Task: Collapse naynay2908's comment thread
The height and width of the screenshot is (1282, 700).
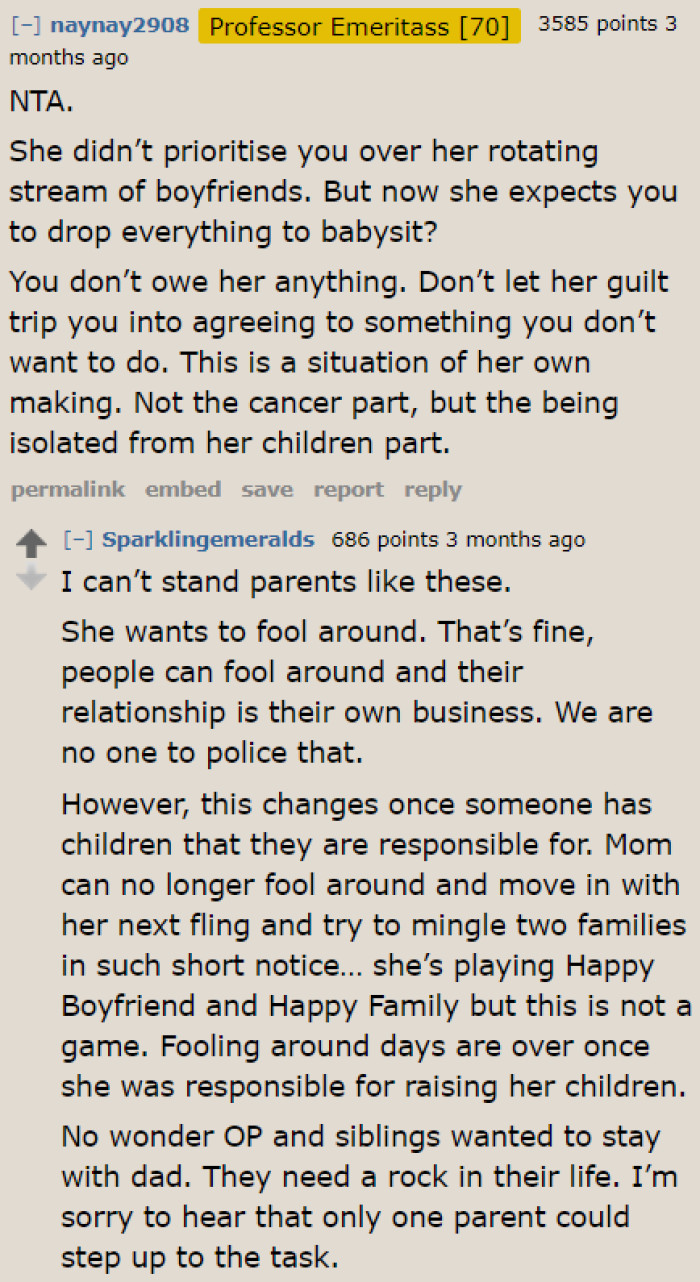Action: pos(22,26)
